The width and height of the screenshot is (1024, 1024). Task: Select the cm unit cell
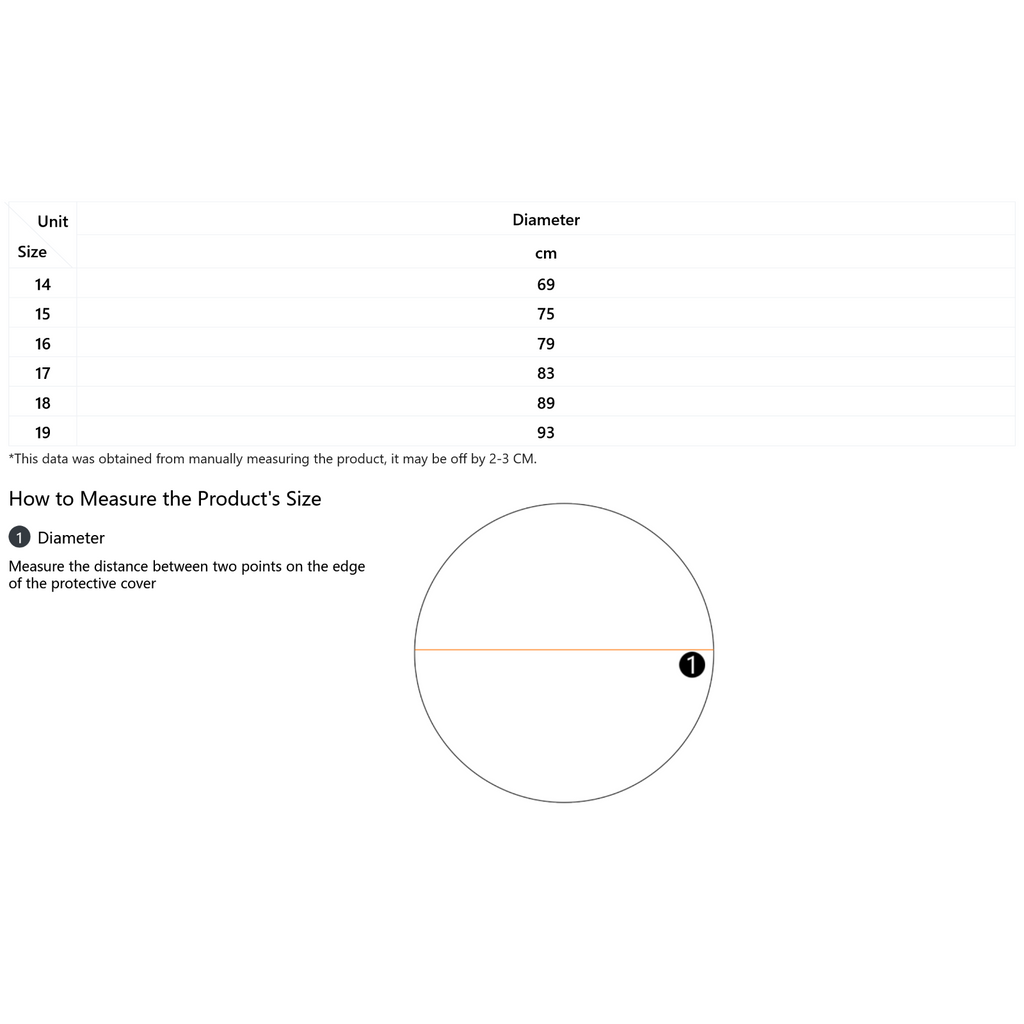[x=546, y=254]
